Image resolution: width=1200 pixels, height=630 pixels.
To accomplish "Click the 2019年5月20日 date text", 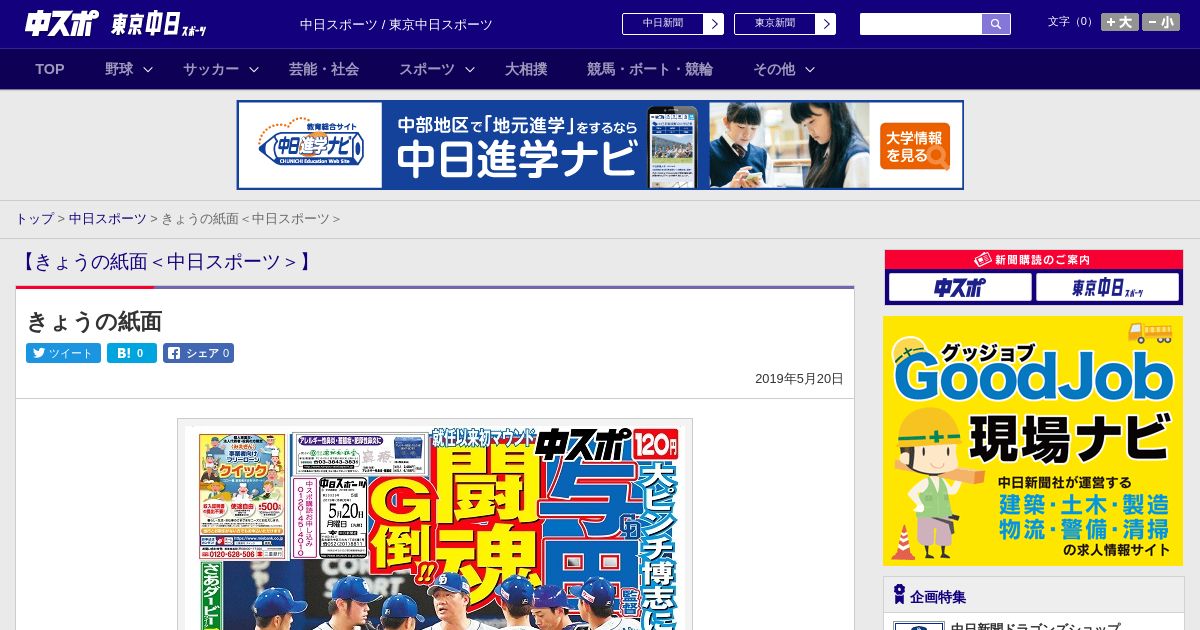I will tap(799, 379).
